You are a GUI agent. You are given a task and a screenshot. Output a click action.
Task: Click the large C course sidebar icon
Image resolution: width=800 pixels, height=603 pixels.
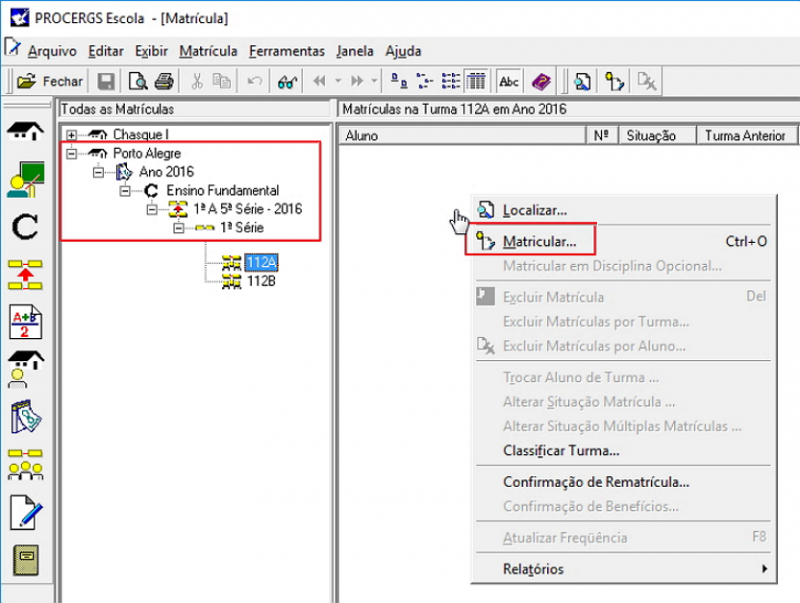coord(25,227)
